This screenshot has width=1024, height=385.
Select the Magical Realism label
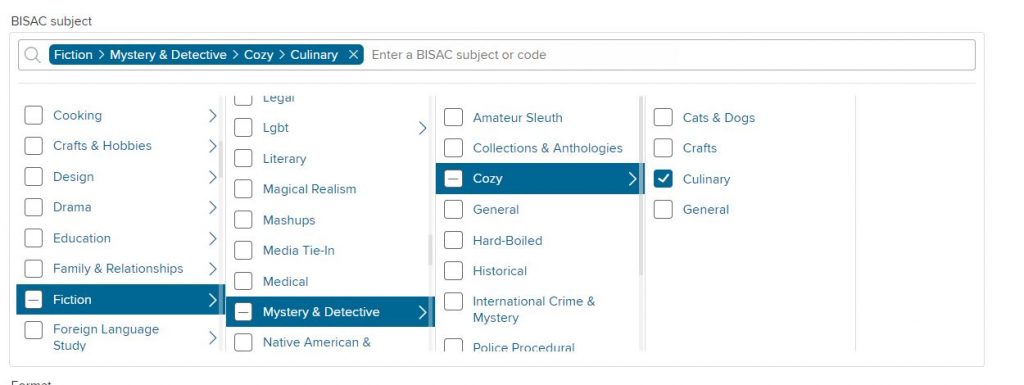tap(310, 189)
